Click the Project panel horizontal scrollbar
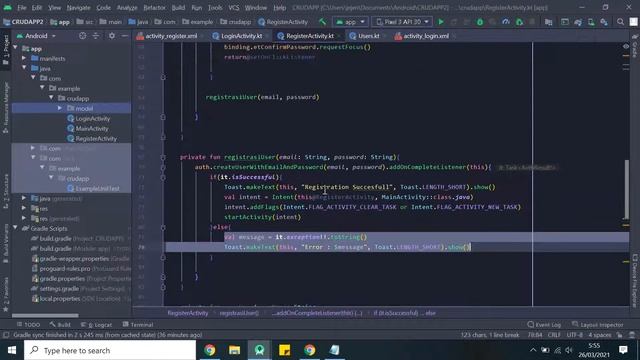 tap(45, 315)
